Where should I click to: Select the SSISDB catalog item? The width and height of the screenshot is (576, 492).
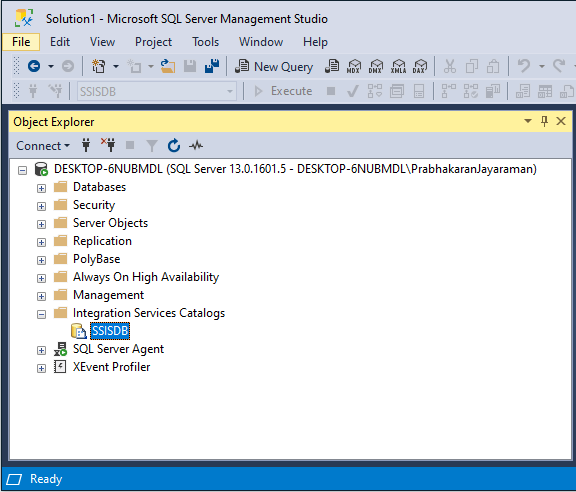pyautogui.click(x=110, y=331)
